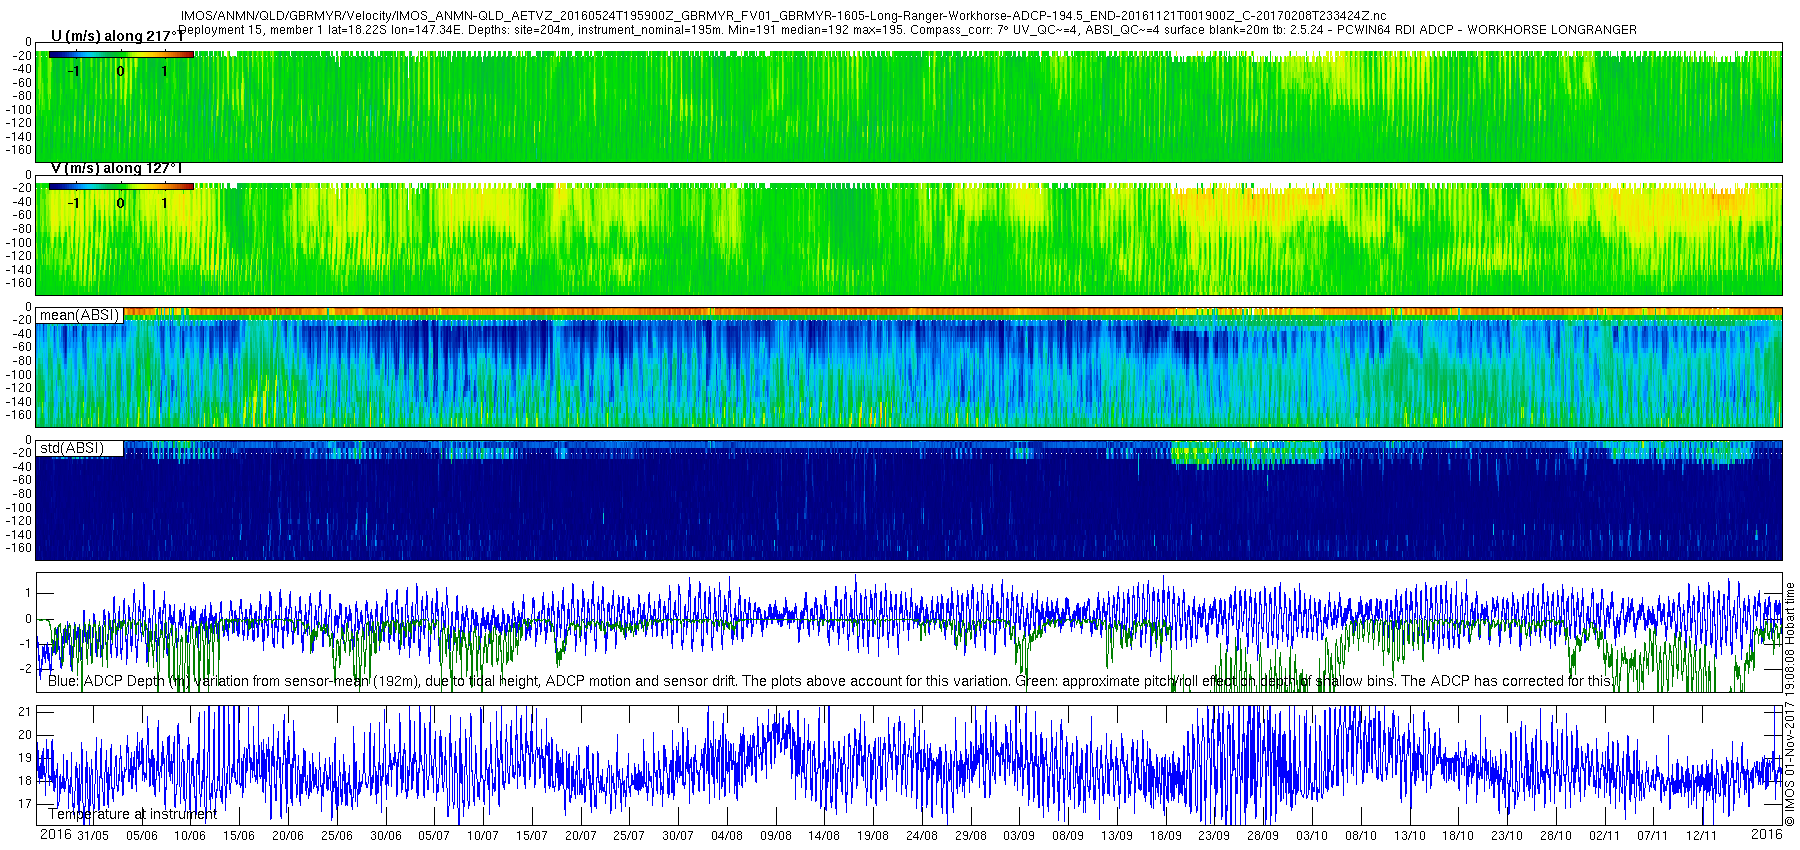Viewport: 1800px width, 850px height.
Task: Click the 21 degree temperature axis tick
Action: tap(25, 712)
